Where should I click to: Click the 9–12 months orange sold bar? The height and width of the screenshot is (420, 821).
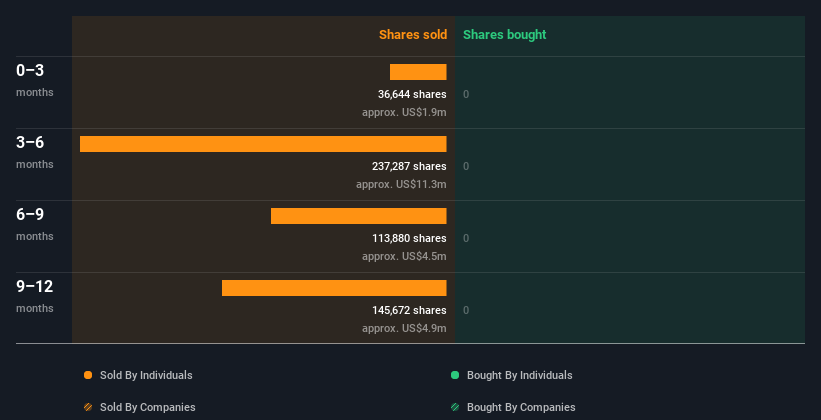pos(334,288)
